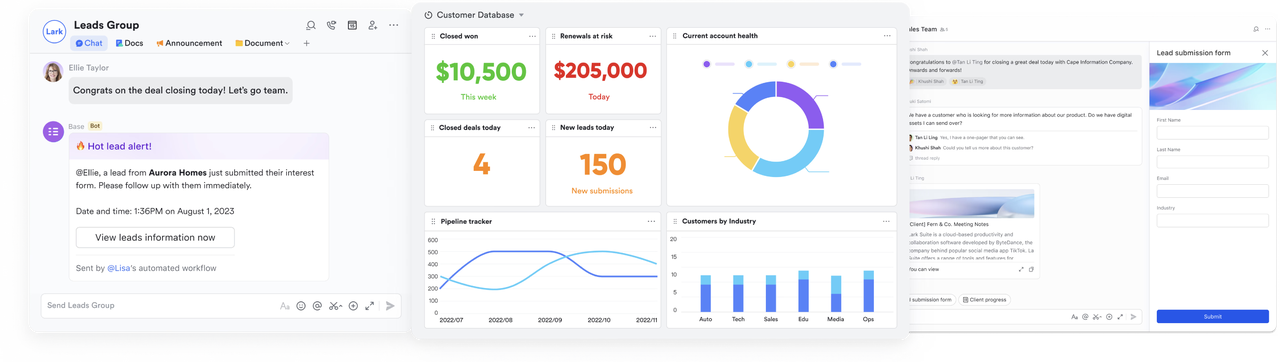Image resolution: width=1280 pixels, height=362 pixels.
Task: Expand the Leads Group message editor
Action: point(369,306)
